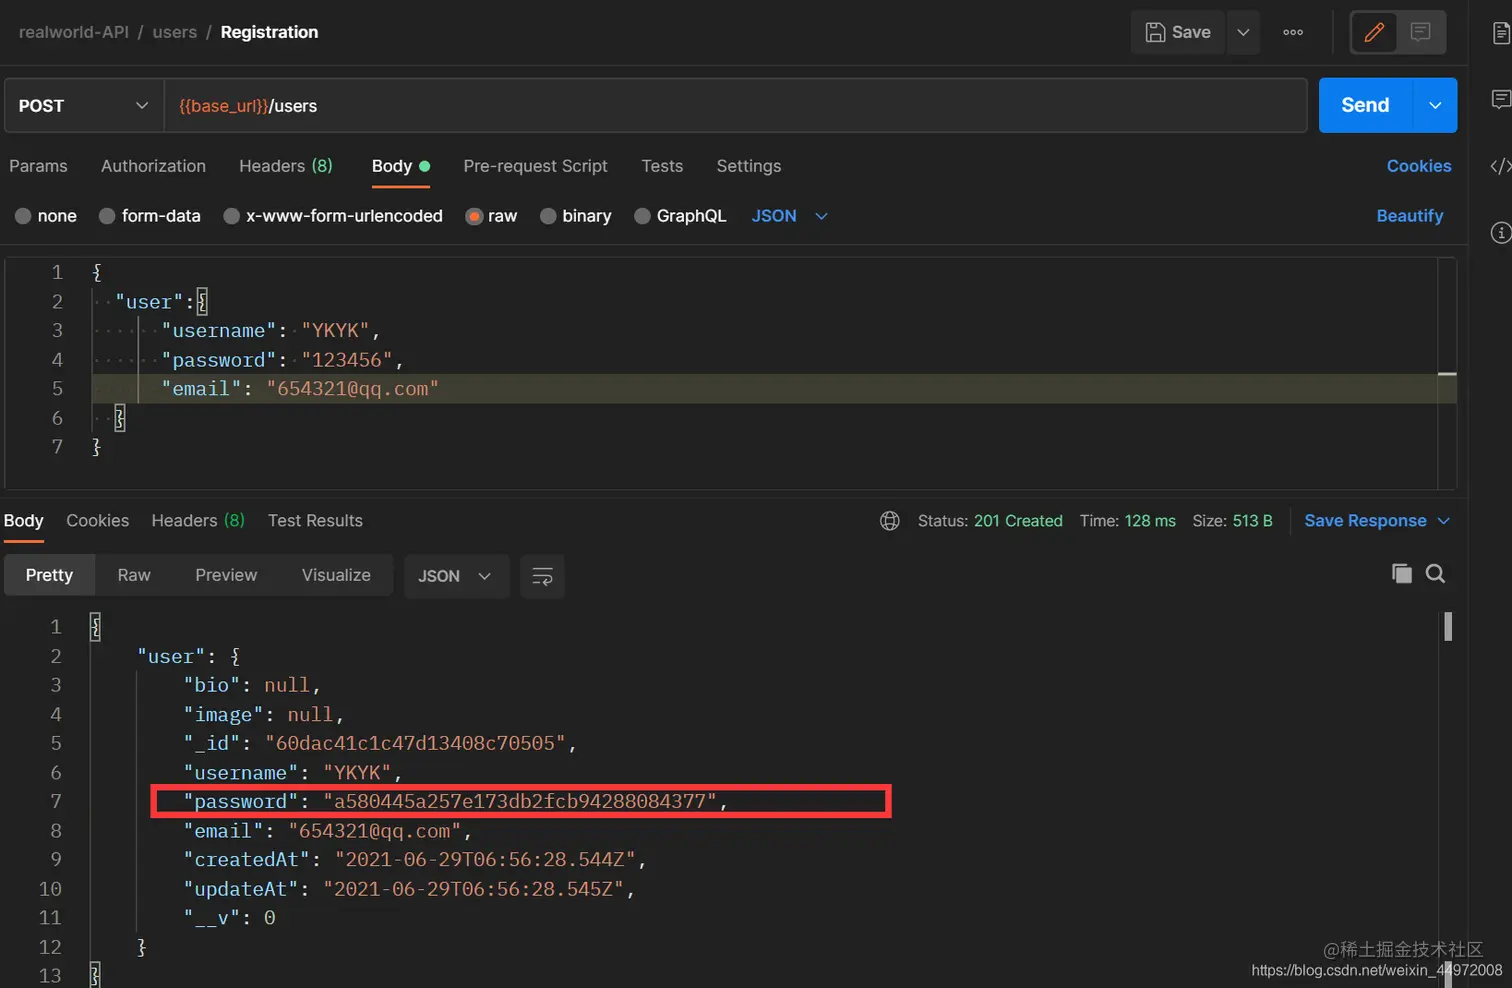This screenshot has width=1512, height=988.
Task: Click the response "bio": null line
Action: coord(252,686)
